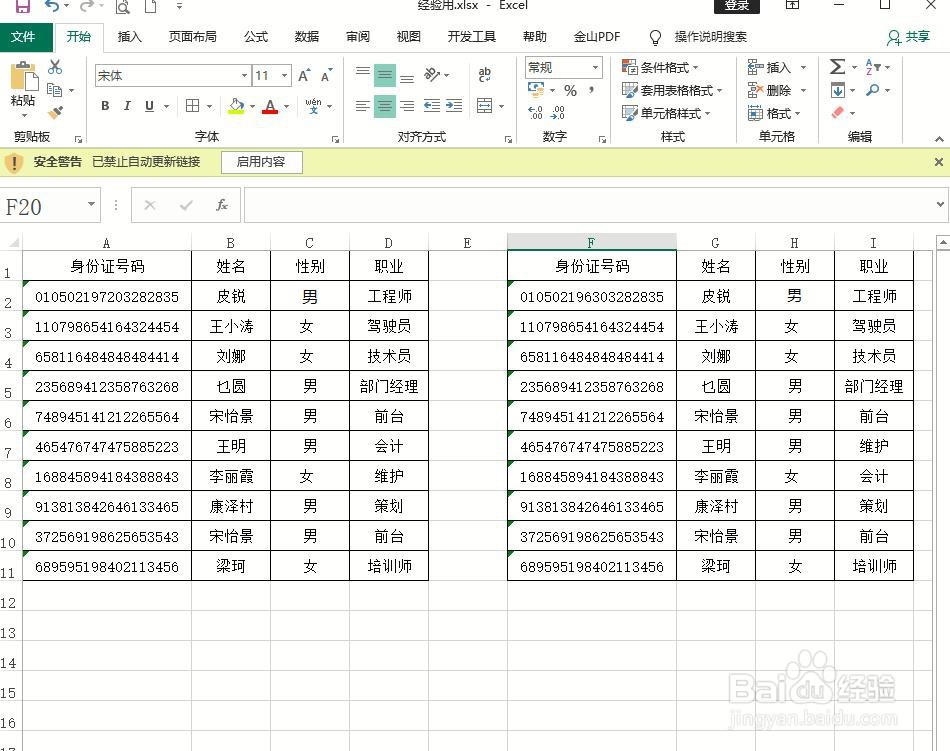Switch to the 开发工具 Developer tab
The image size is (950, 751).
(471, 36)
